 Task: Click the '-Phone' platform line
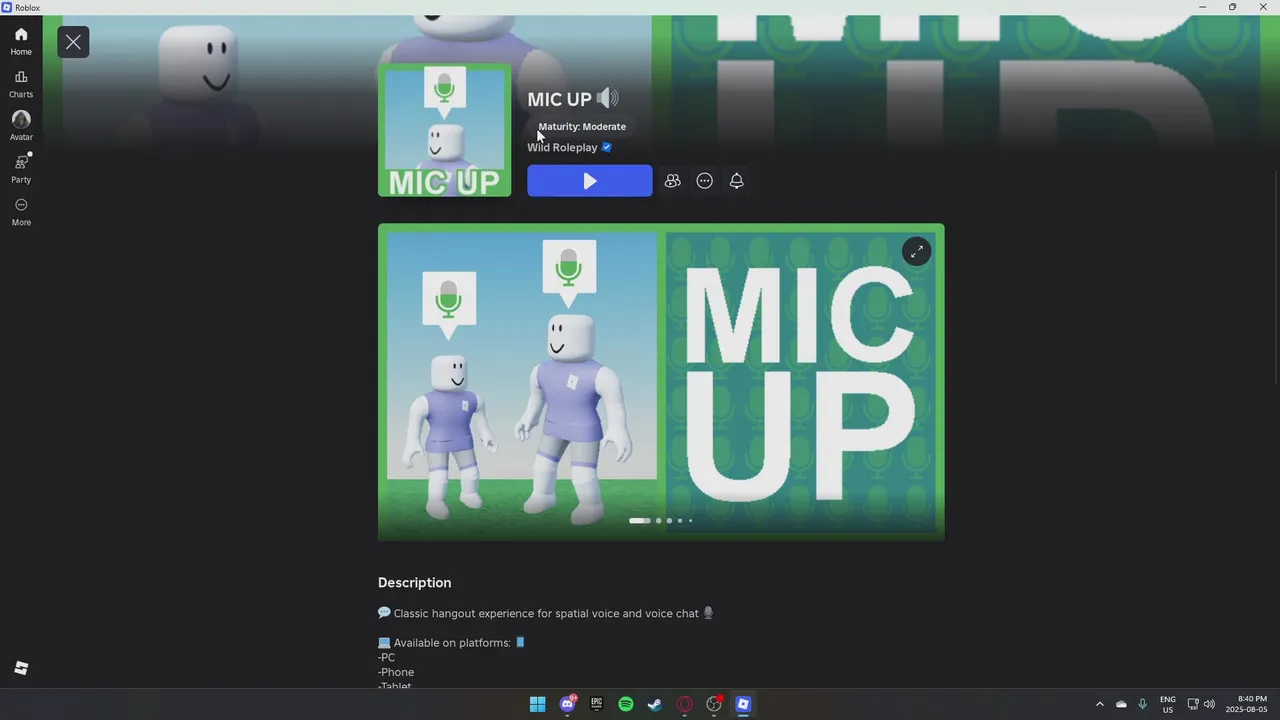396,672
